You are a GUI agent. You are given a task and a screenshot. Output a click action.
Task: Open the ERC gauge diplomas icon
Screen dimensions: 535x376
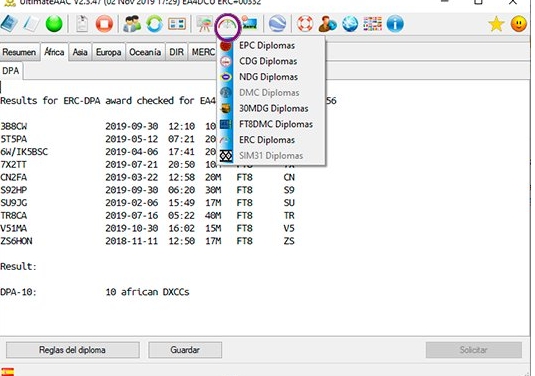(x=227, y=26)
